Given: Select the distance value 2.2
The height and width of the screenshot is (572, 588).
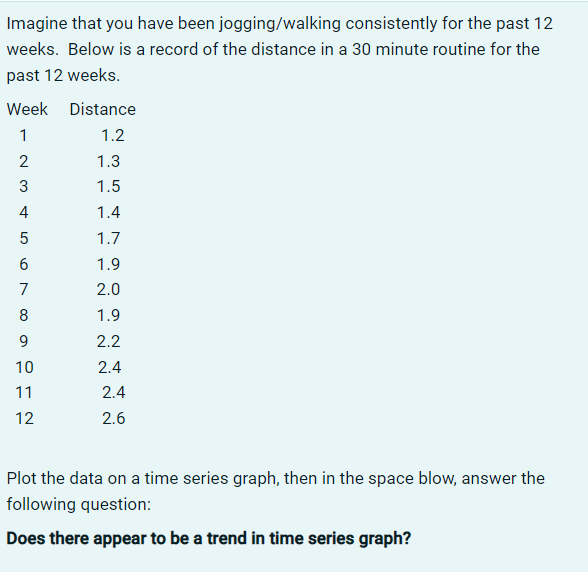Looking at the screenshot, I should [108, 341].
